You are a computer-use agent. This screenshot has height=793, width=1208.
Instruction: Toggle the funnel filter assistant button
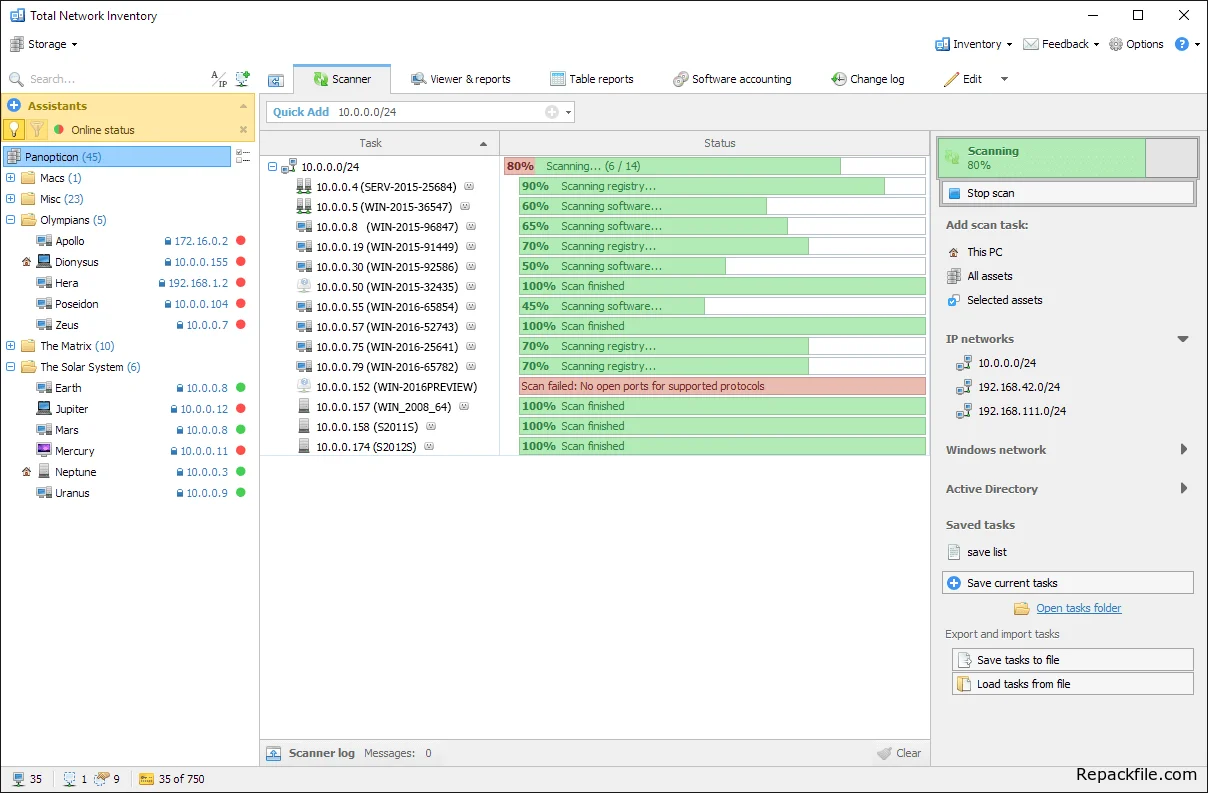coord(37,129)
